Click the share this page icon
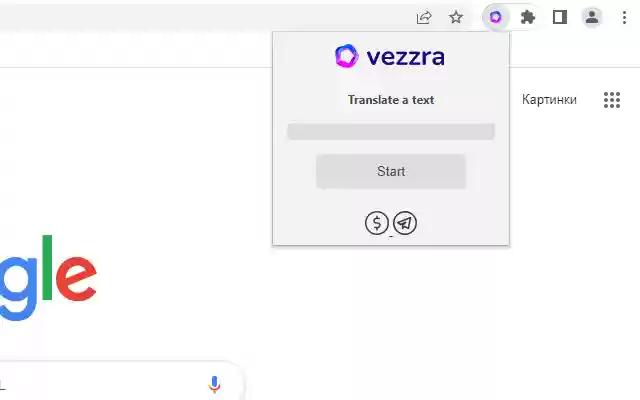 point(424,17)
